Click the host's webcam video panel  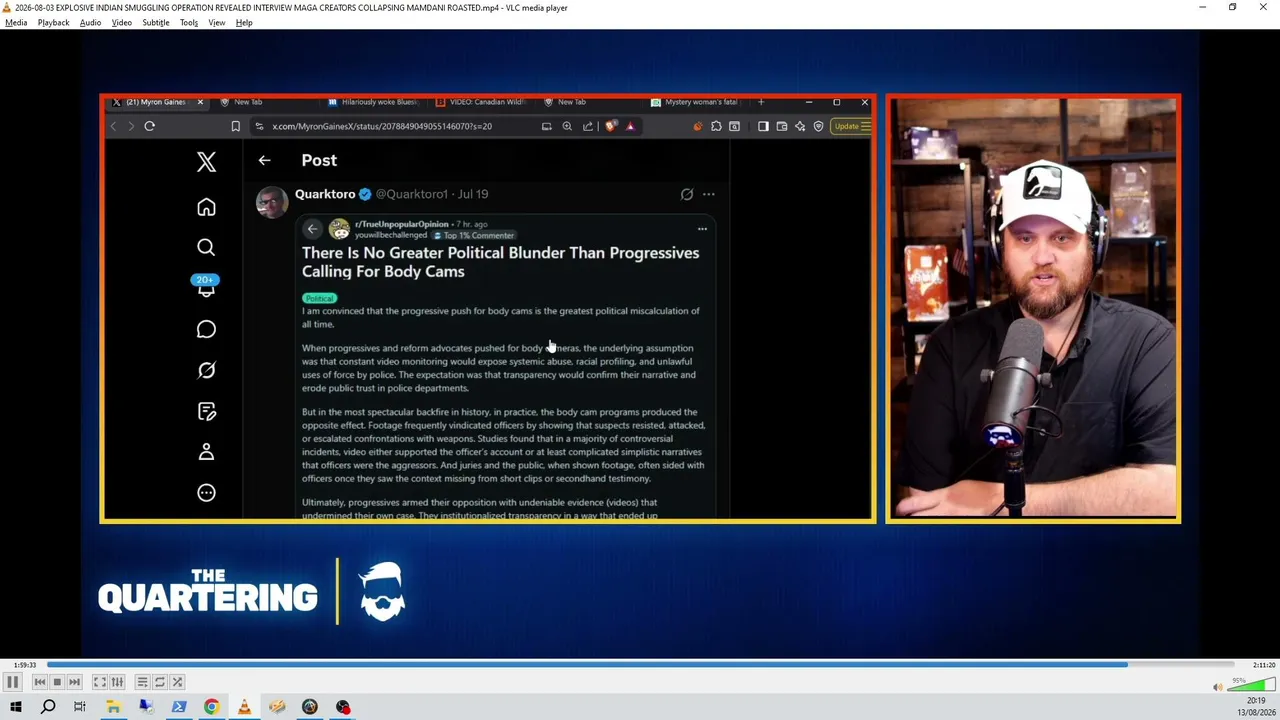pos(1033,308)
